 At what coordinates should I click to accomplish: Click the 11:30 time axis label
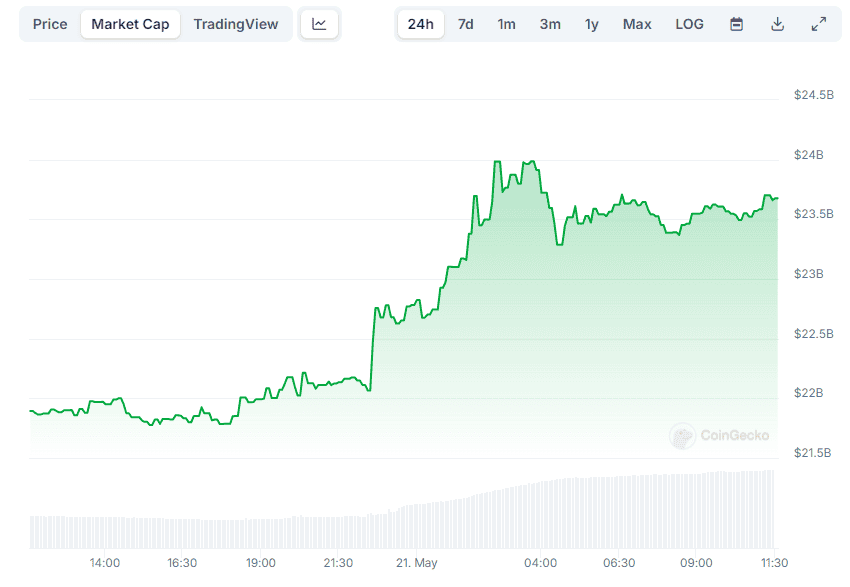pos(774,563)
